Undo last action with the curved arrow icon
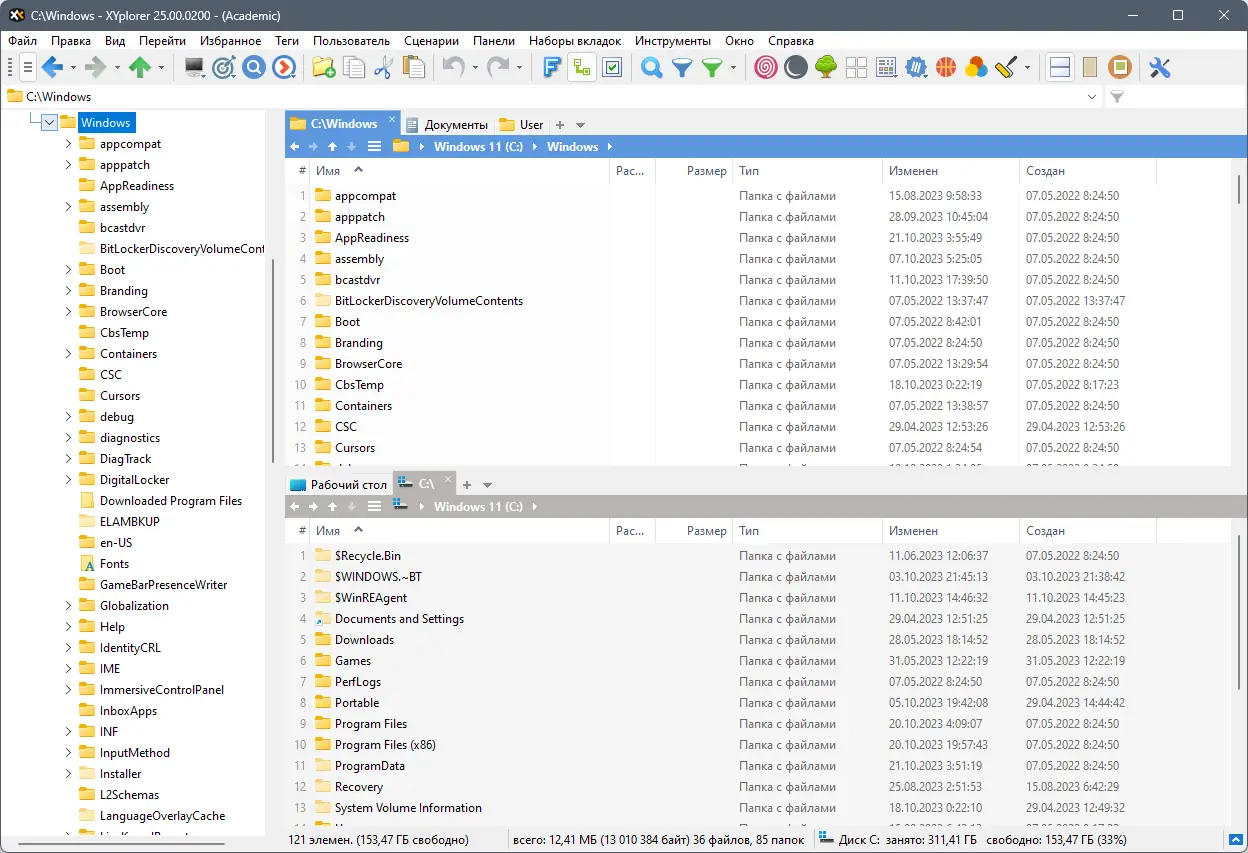 (x=453, y=67)
